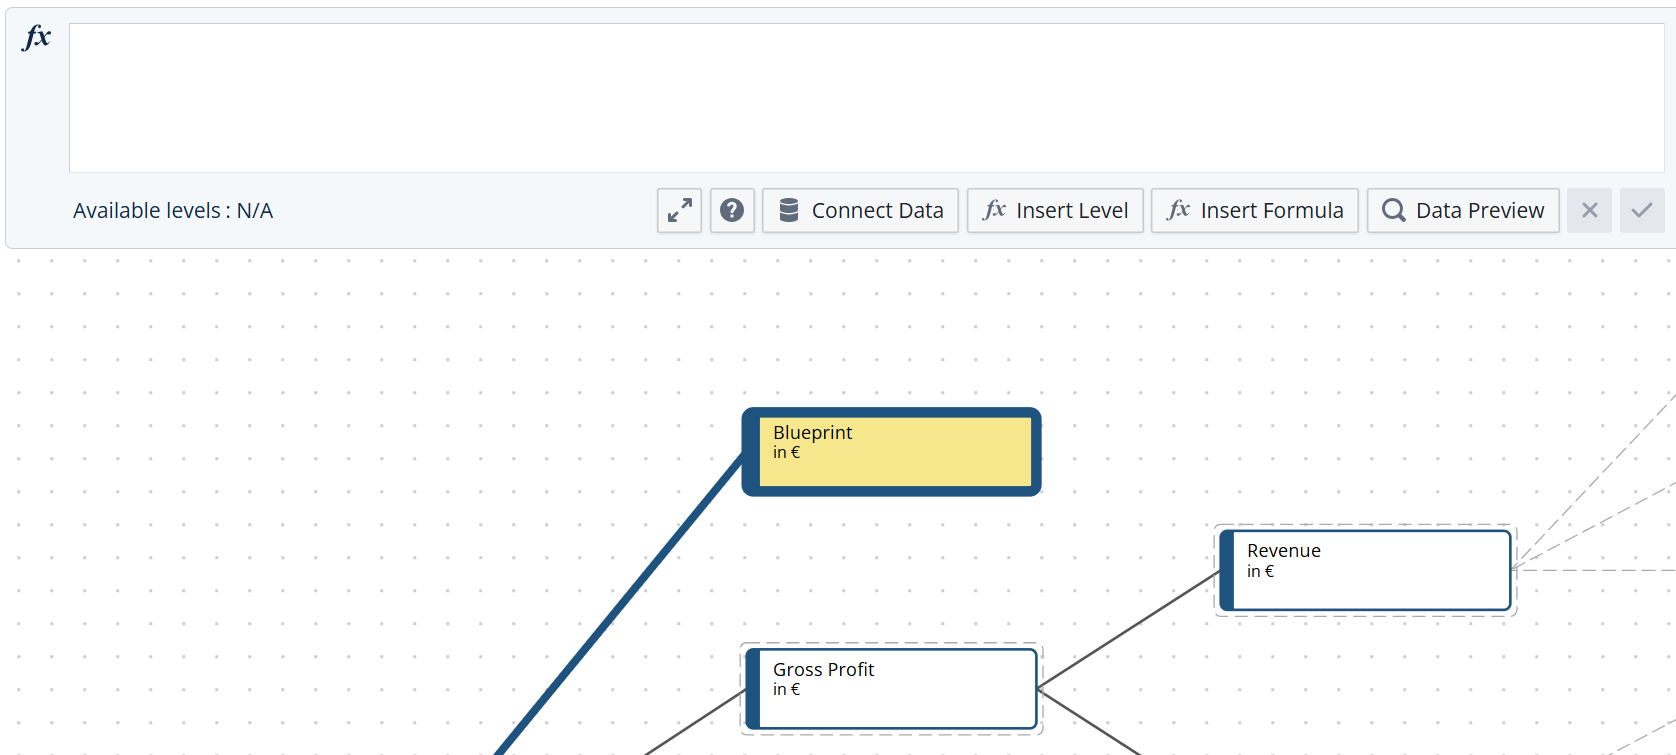Open the formula help question mark
This screenshot has width=1676, height=755.
732,210
